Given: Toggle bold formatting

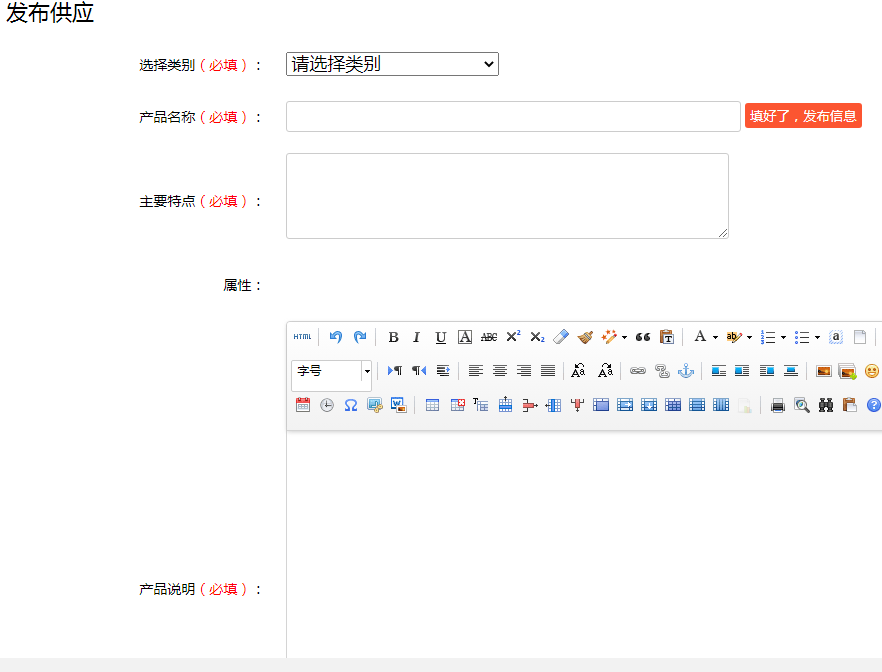Looking at the screenshot, I should (393, 337).
